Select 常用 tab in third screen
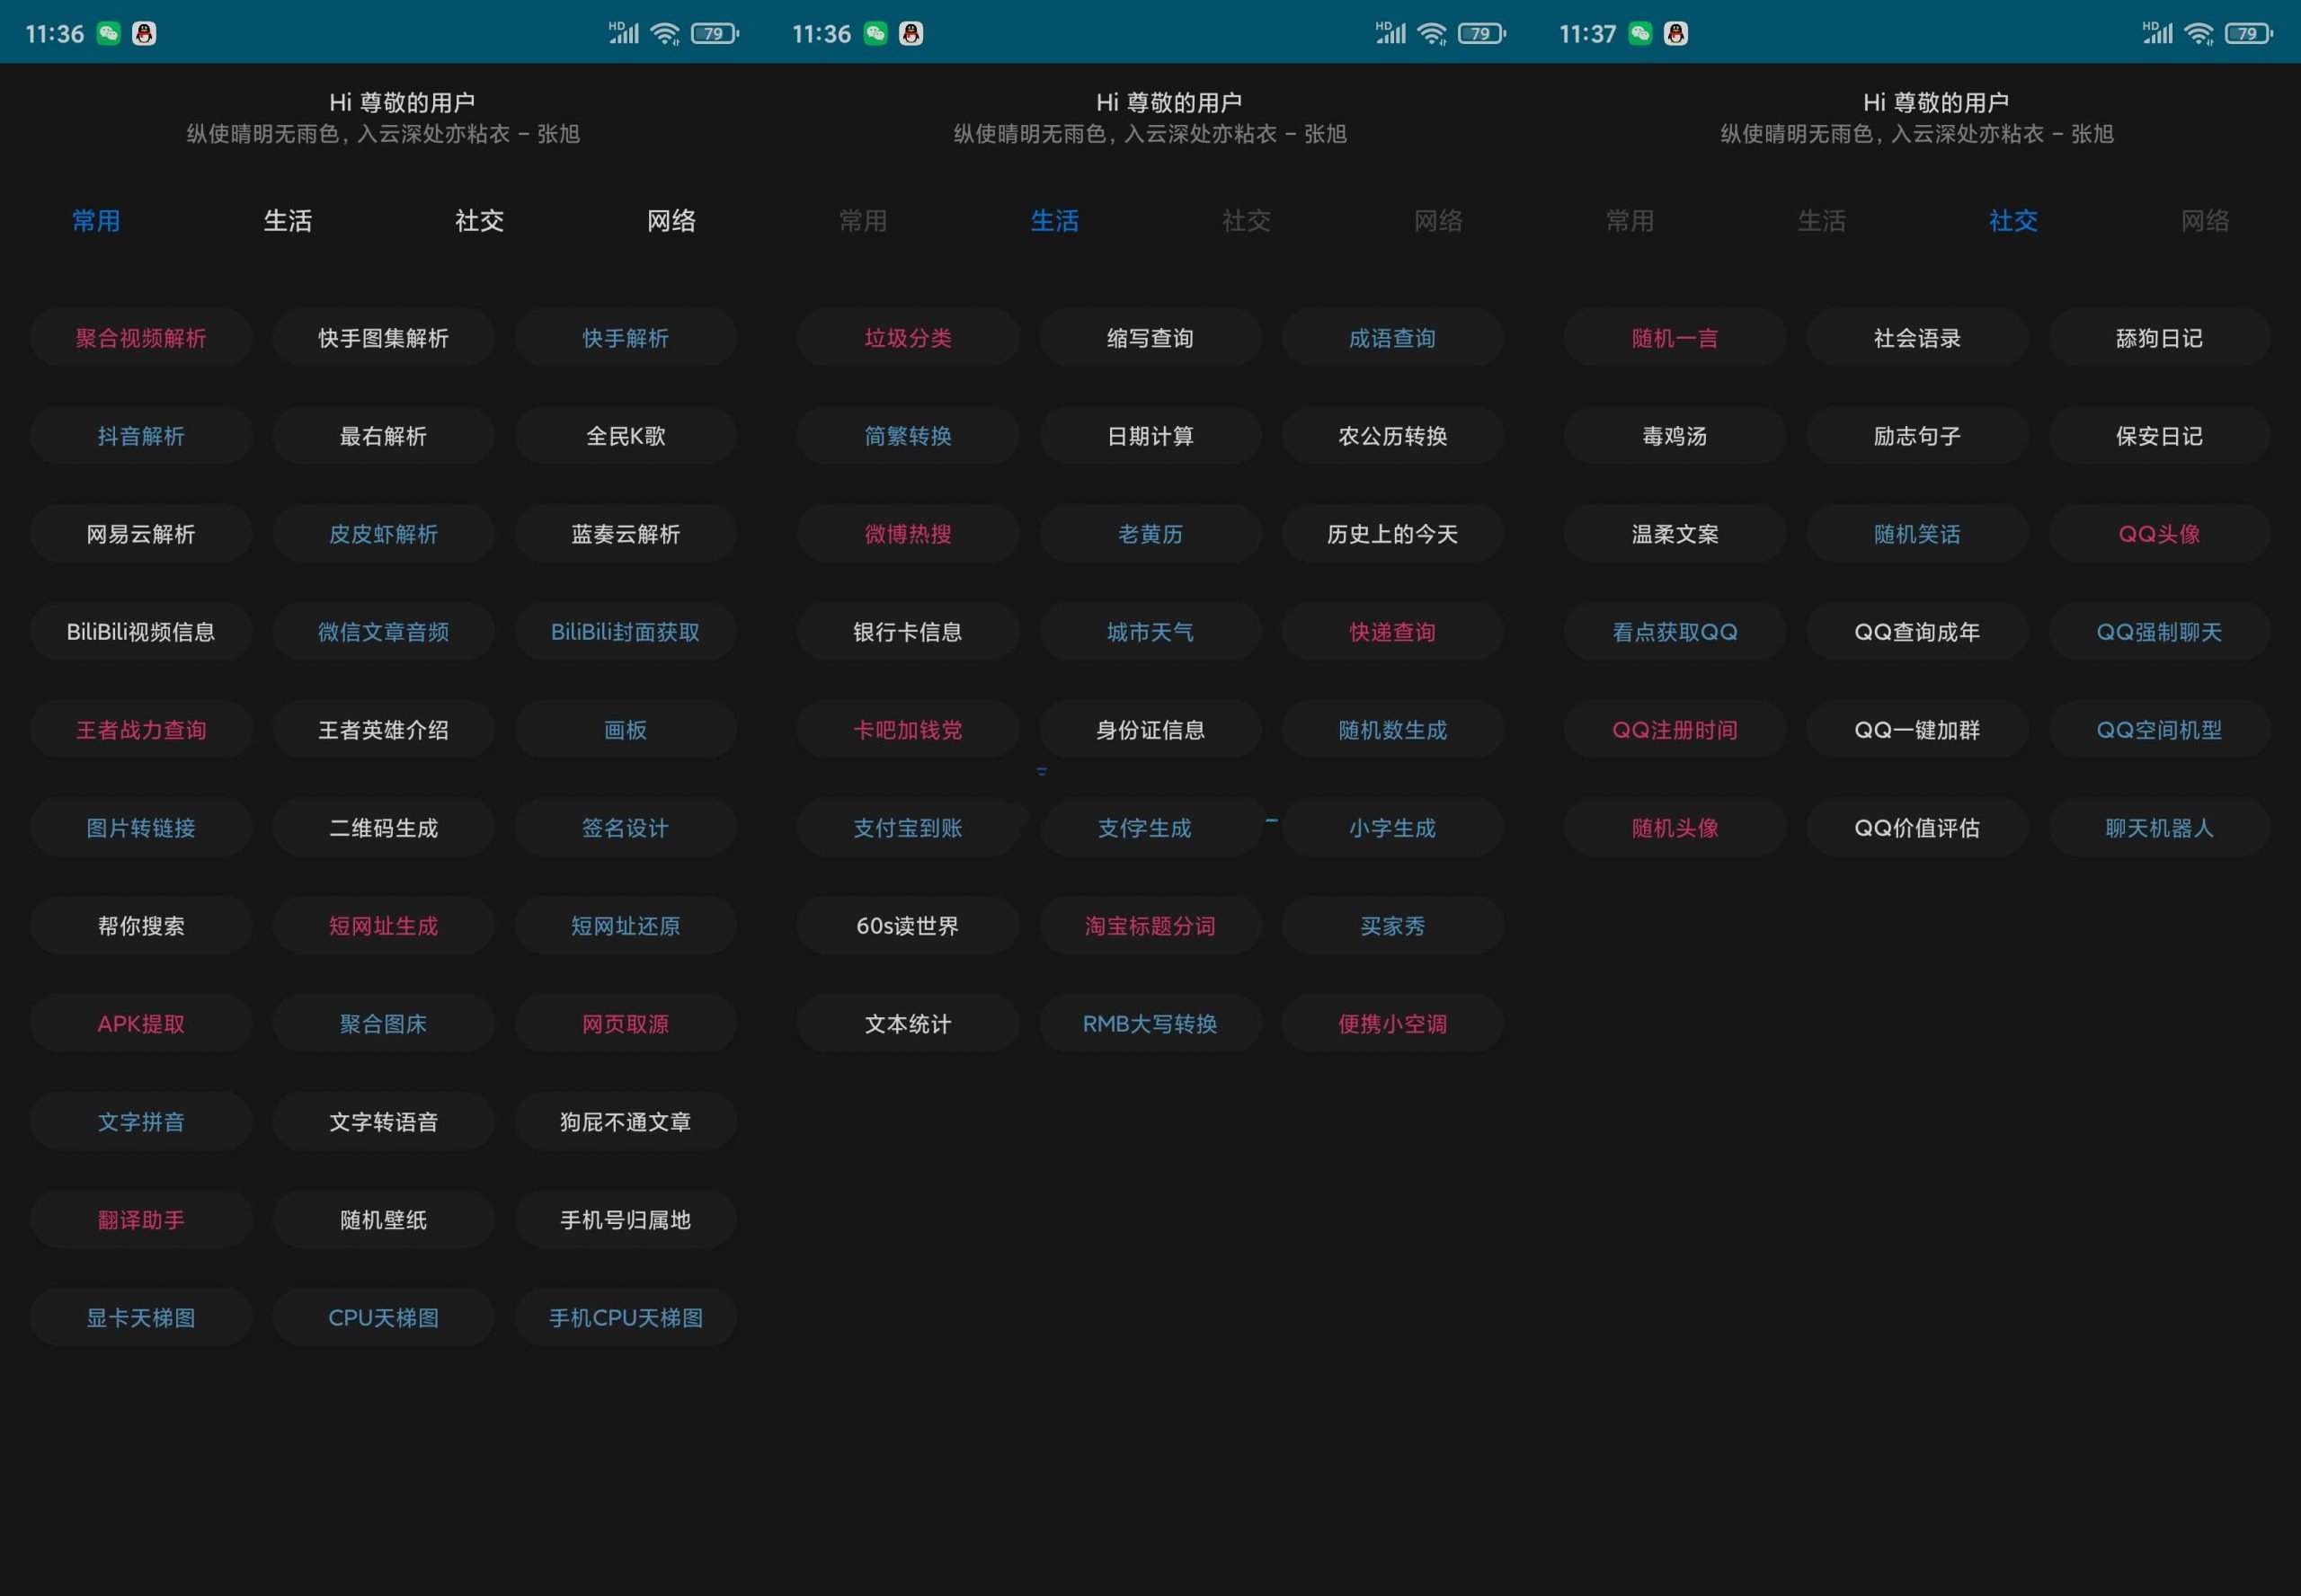The image size is (2301, 1596). pyautogui.click(x=1630, y=220)
